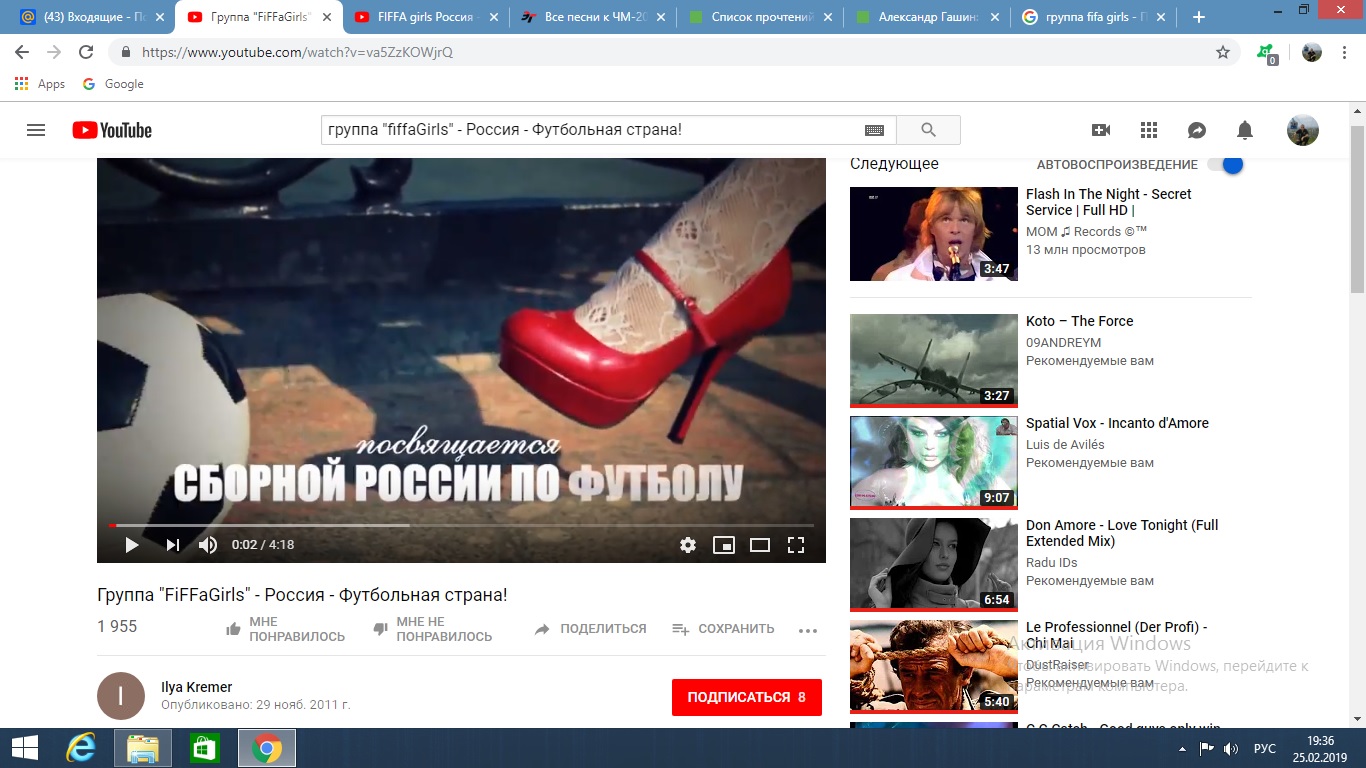Play the video with the play button
The image size is (1366, 768).
pyautogui.click(x=131, y=545)
